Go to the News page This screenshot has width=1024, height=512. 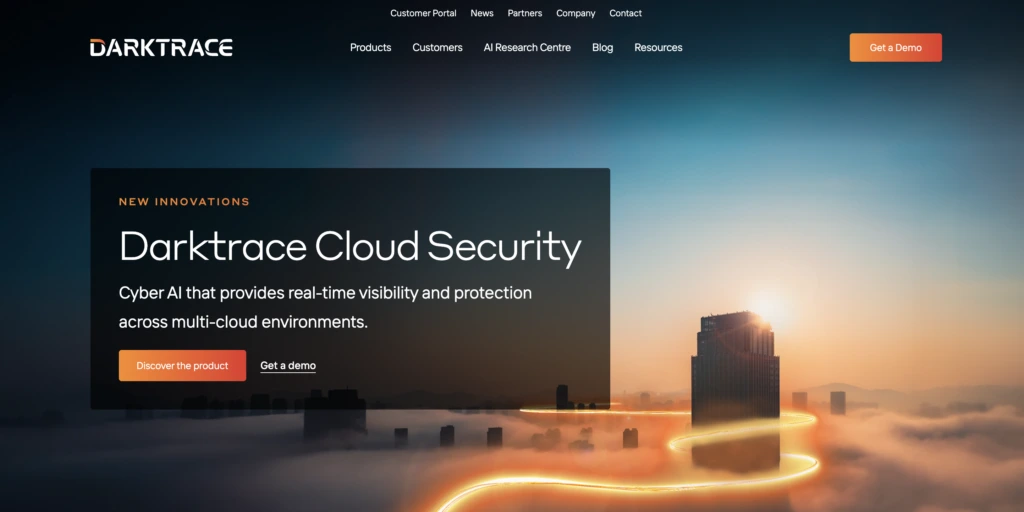coord(482,13)
